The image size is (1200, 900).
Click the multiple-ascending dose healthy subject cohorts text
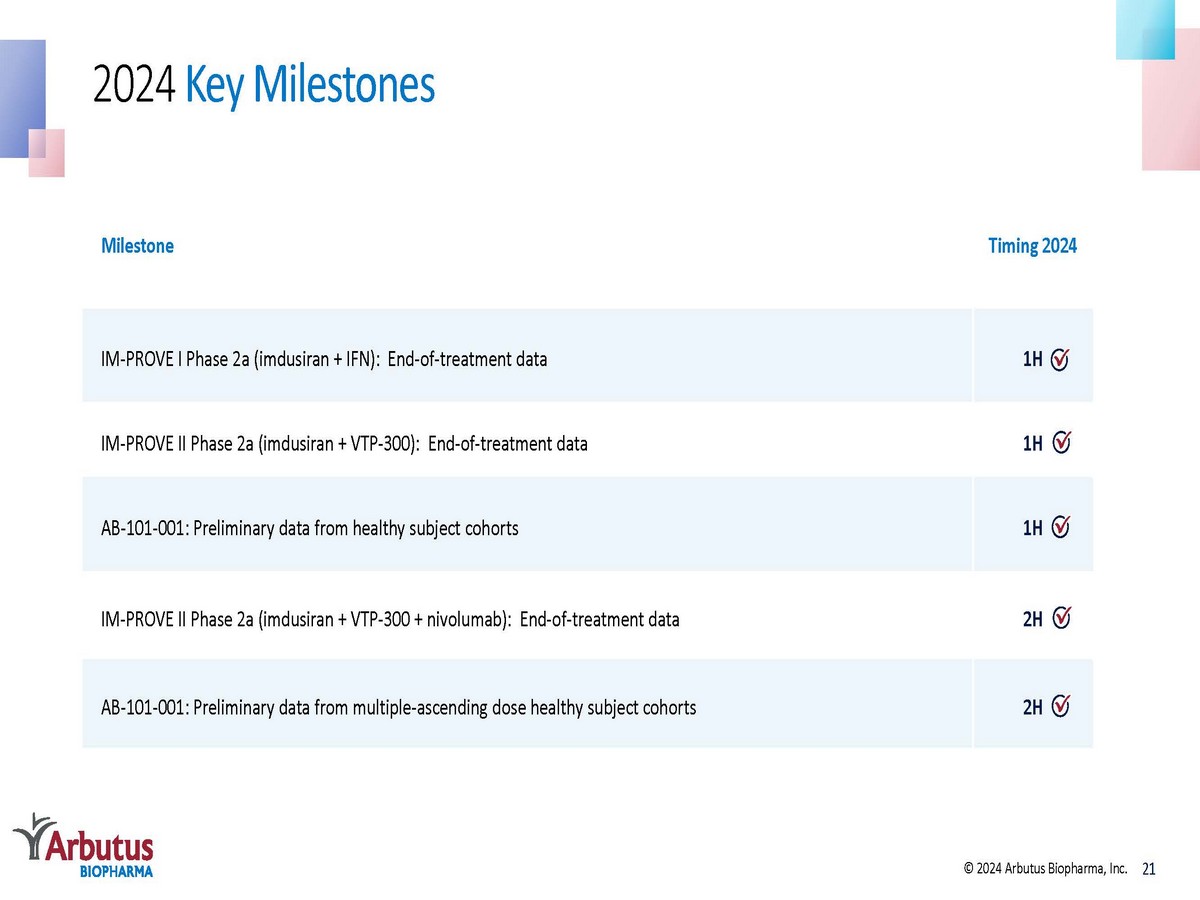coord(398,708)
